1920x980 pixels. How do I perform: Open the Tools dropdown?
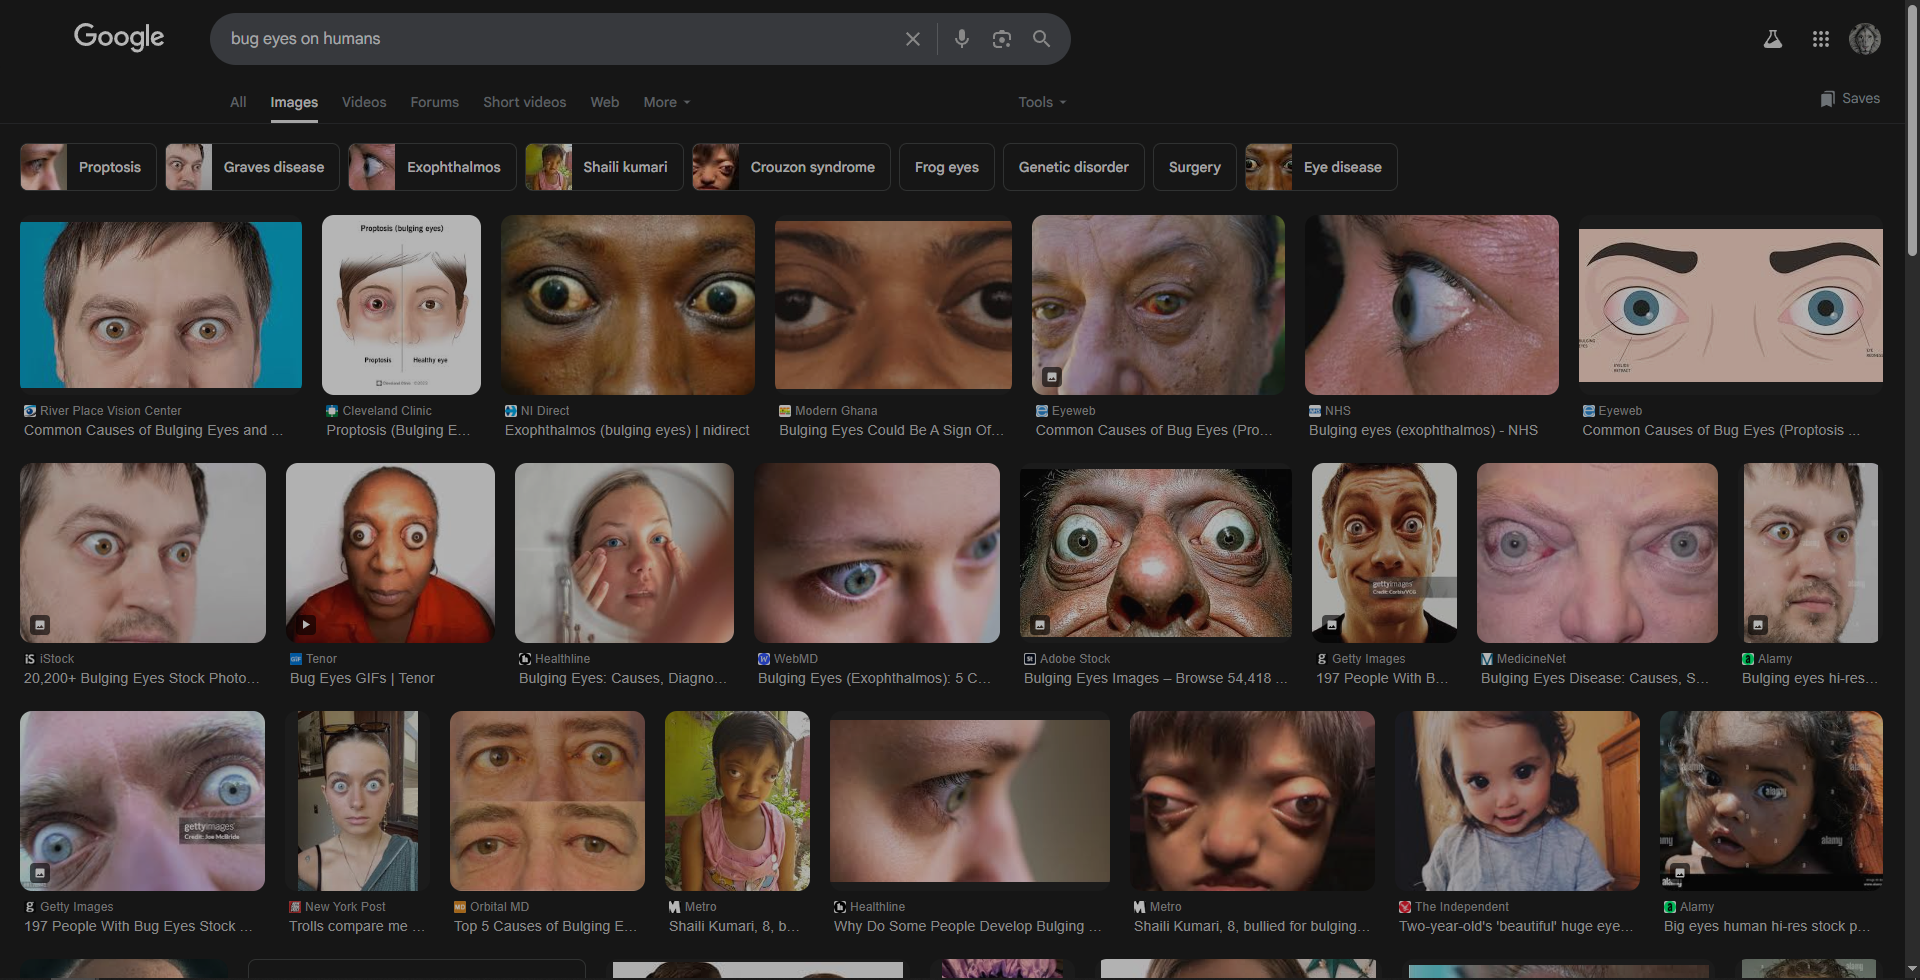(1041, 102)
